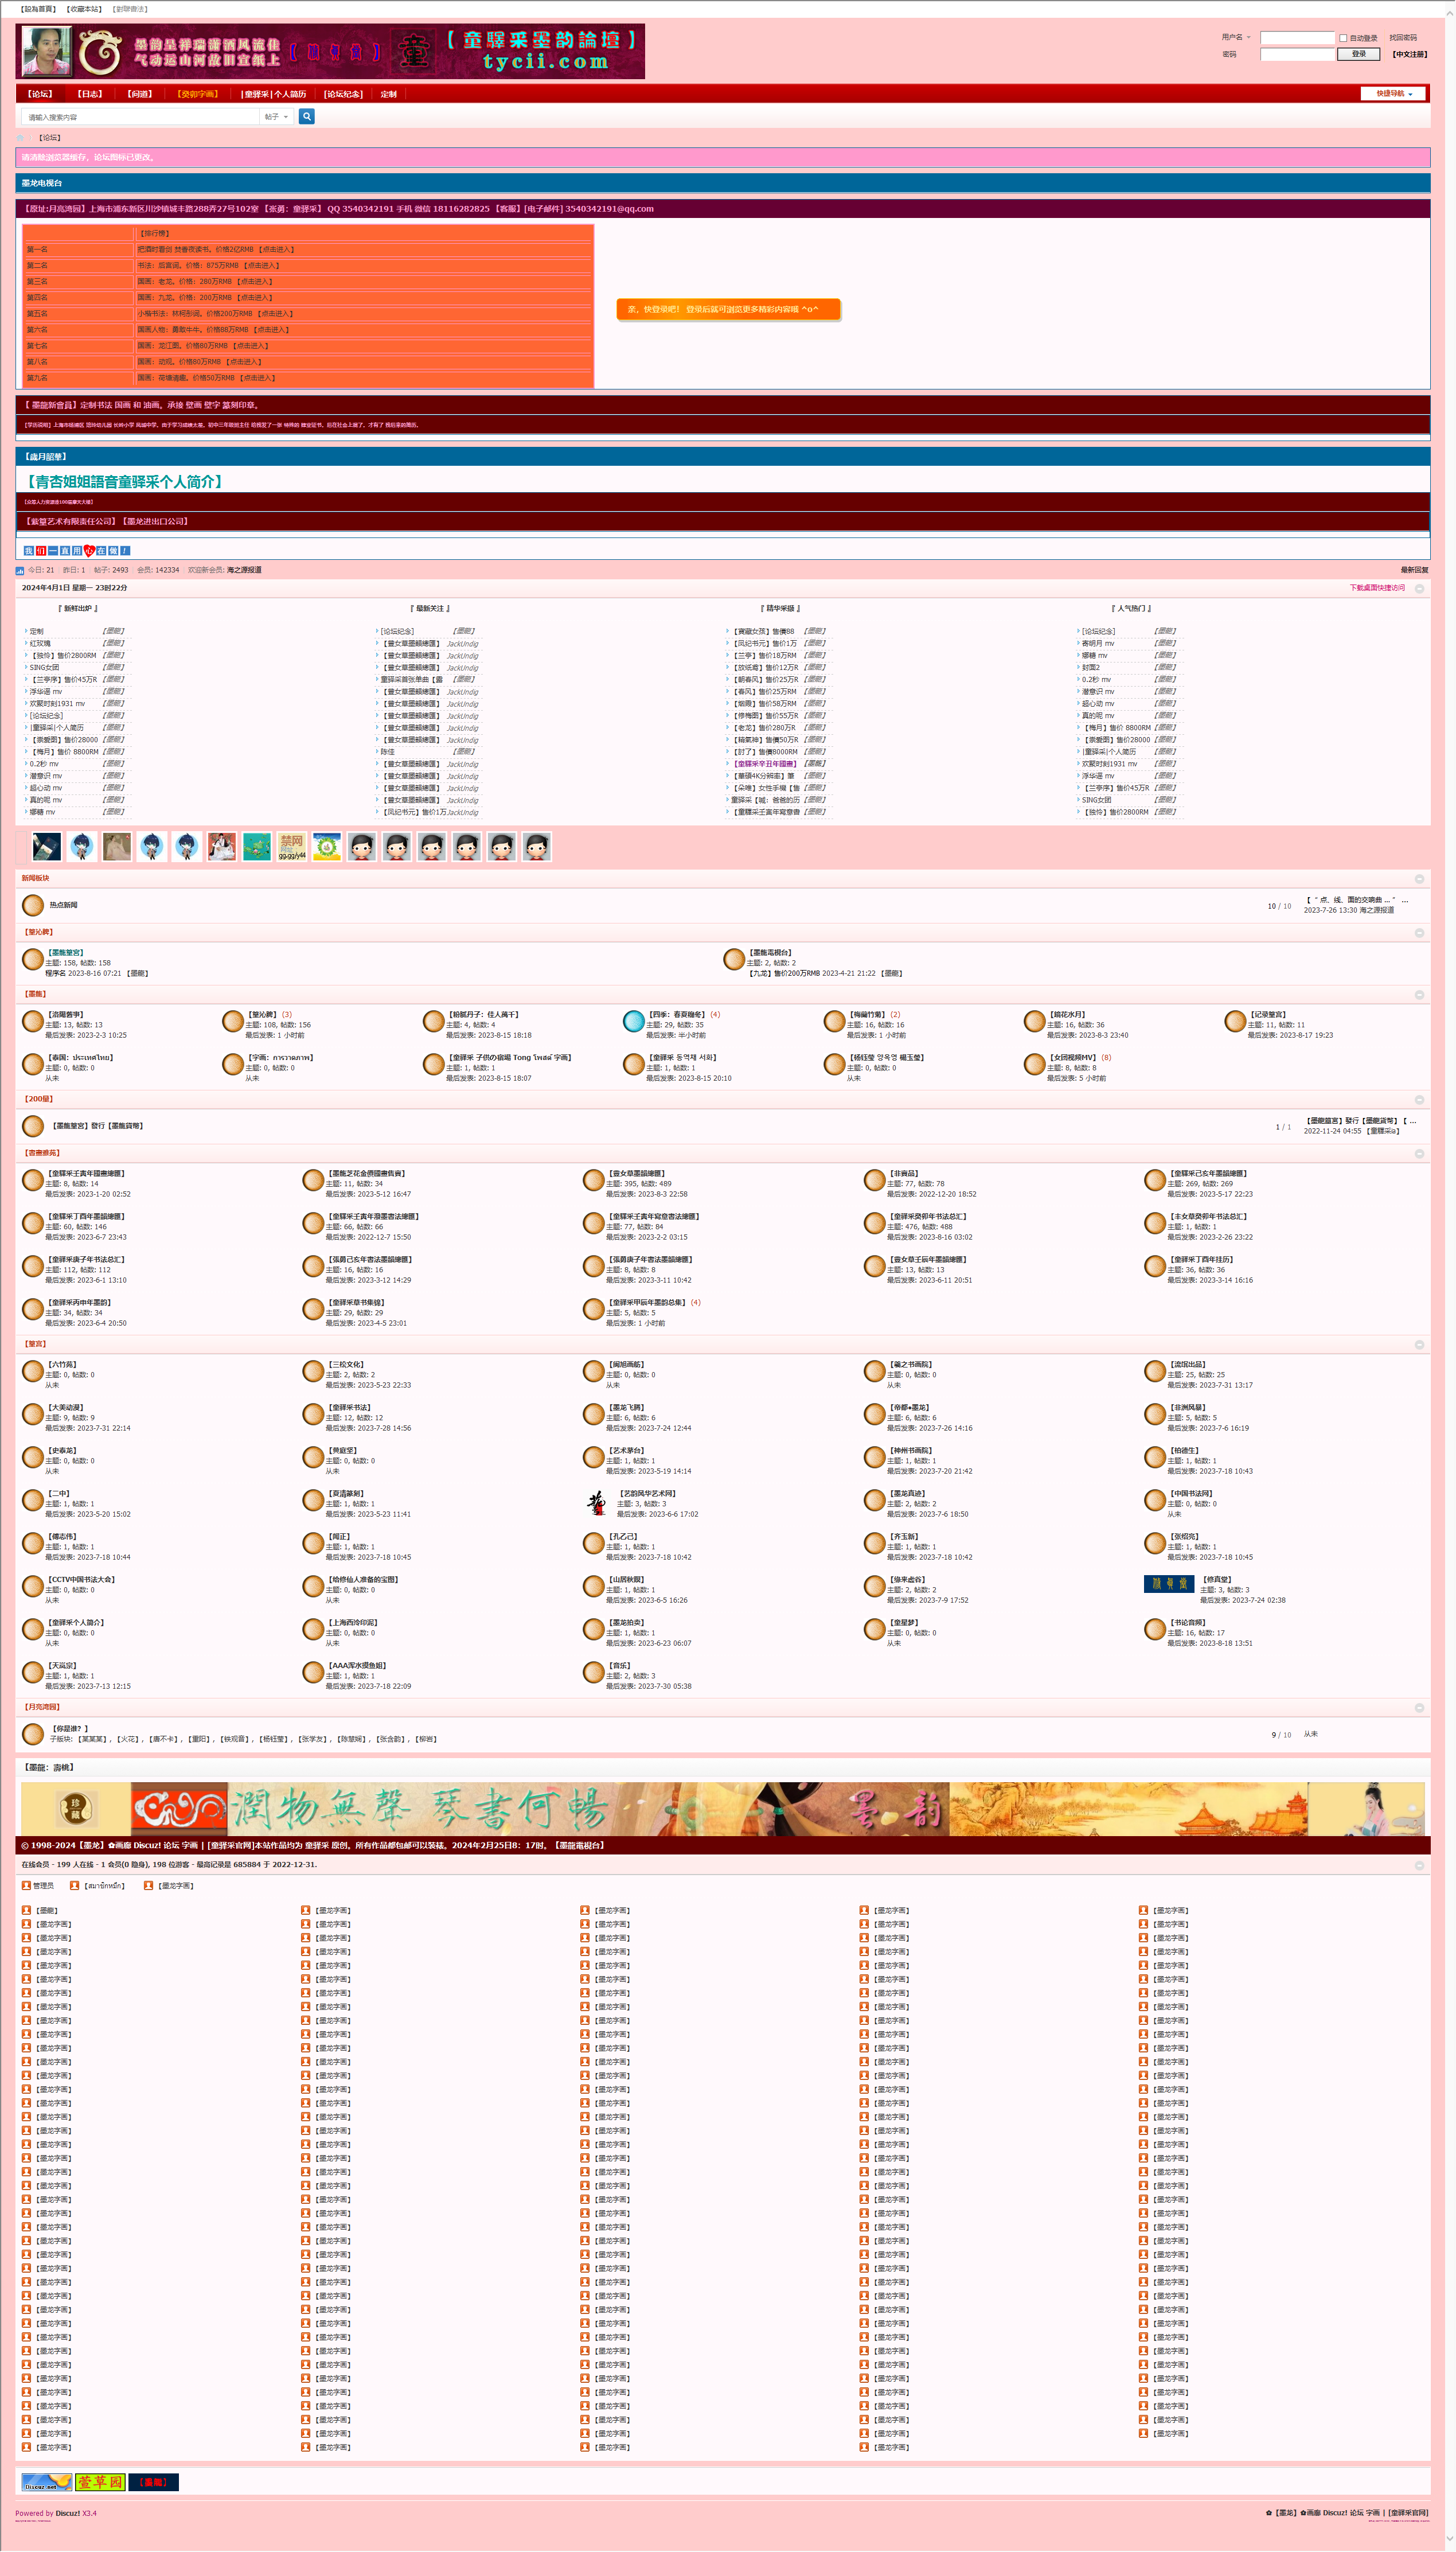This screenshot has height=2552, width=1456.
Task: Click the 董草园 friend link logo
Action: tap(100, 2482)
